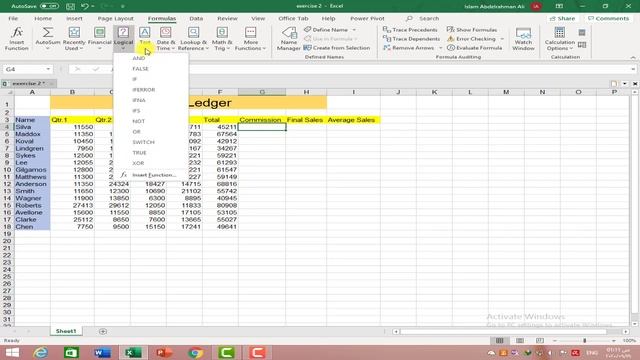Screen dimensions: 640x360
Task: Click Calculate Sheet icon
Action: (582, 45)
